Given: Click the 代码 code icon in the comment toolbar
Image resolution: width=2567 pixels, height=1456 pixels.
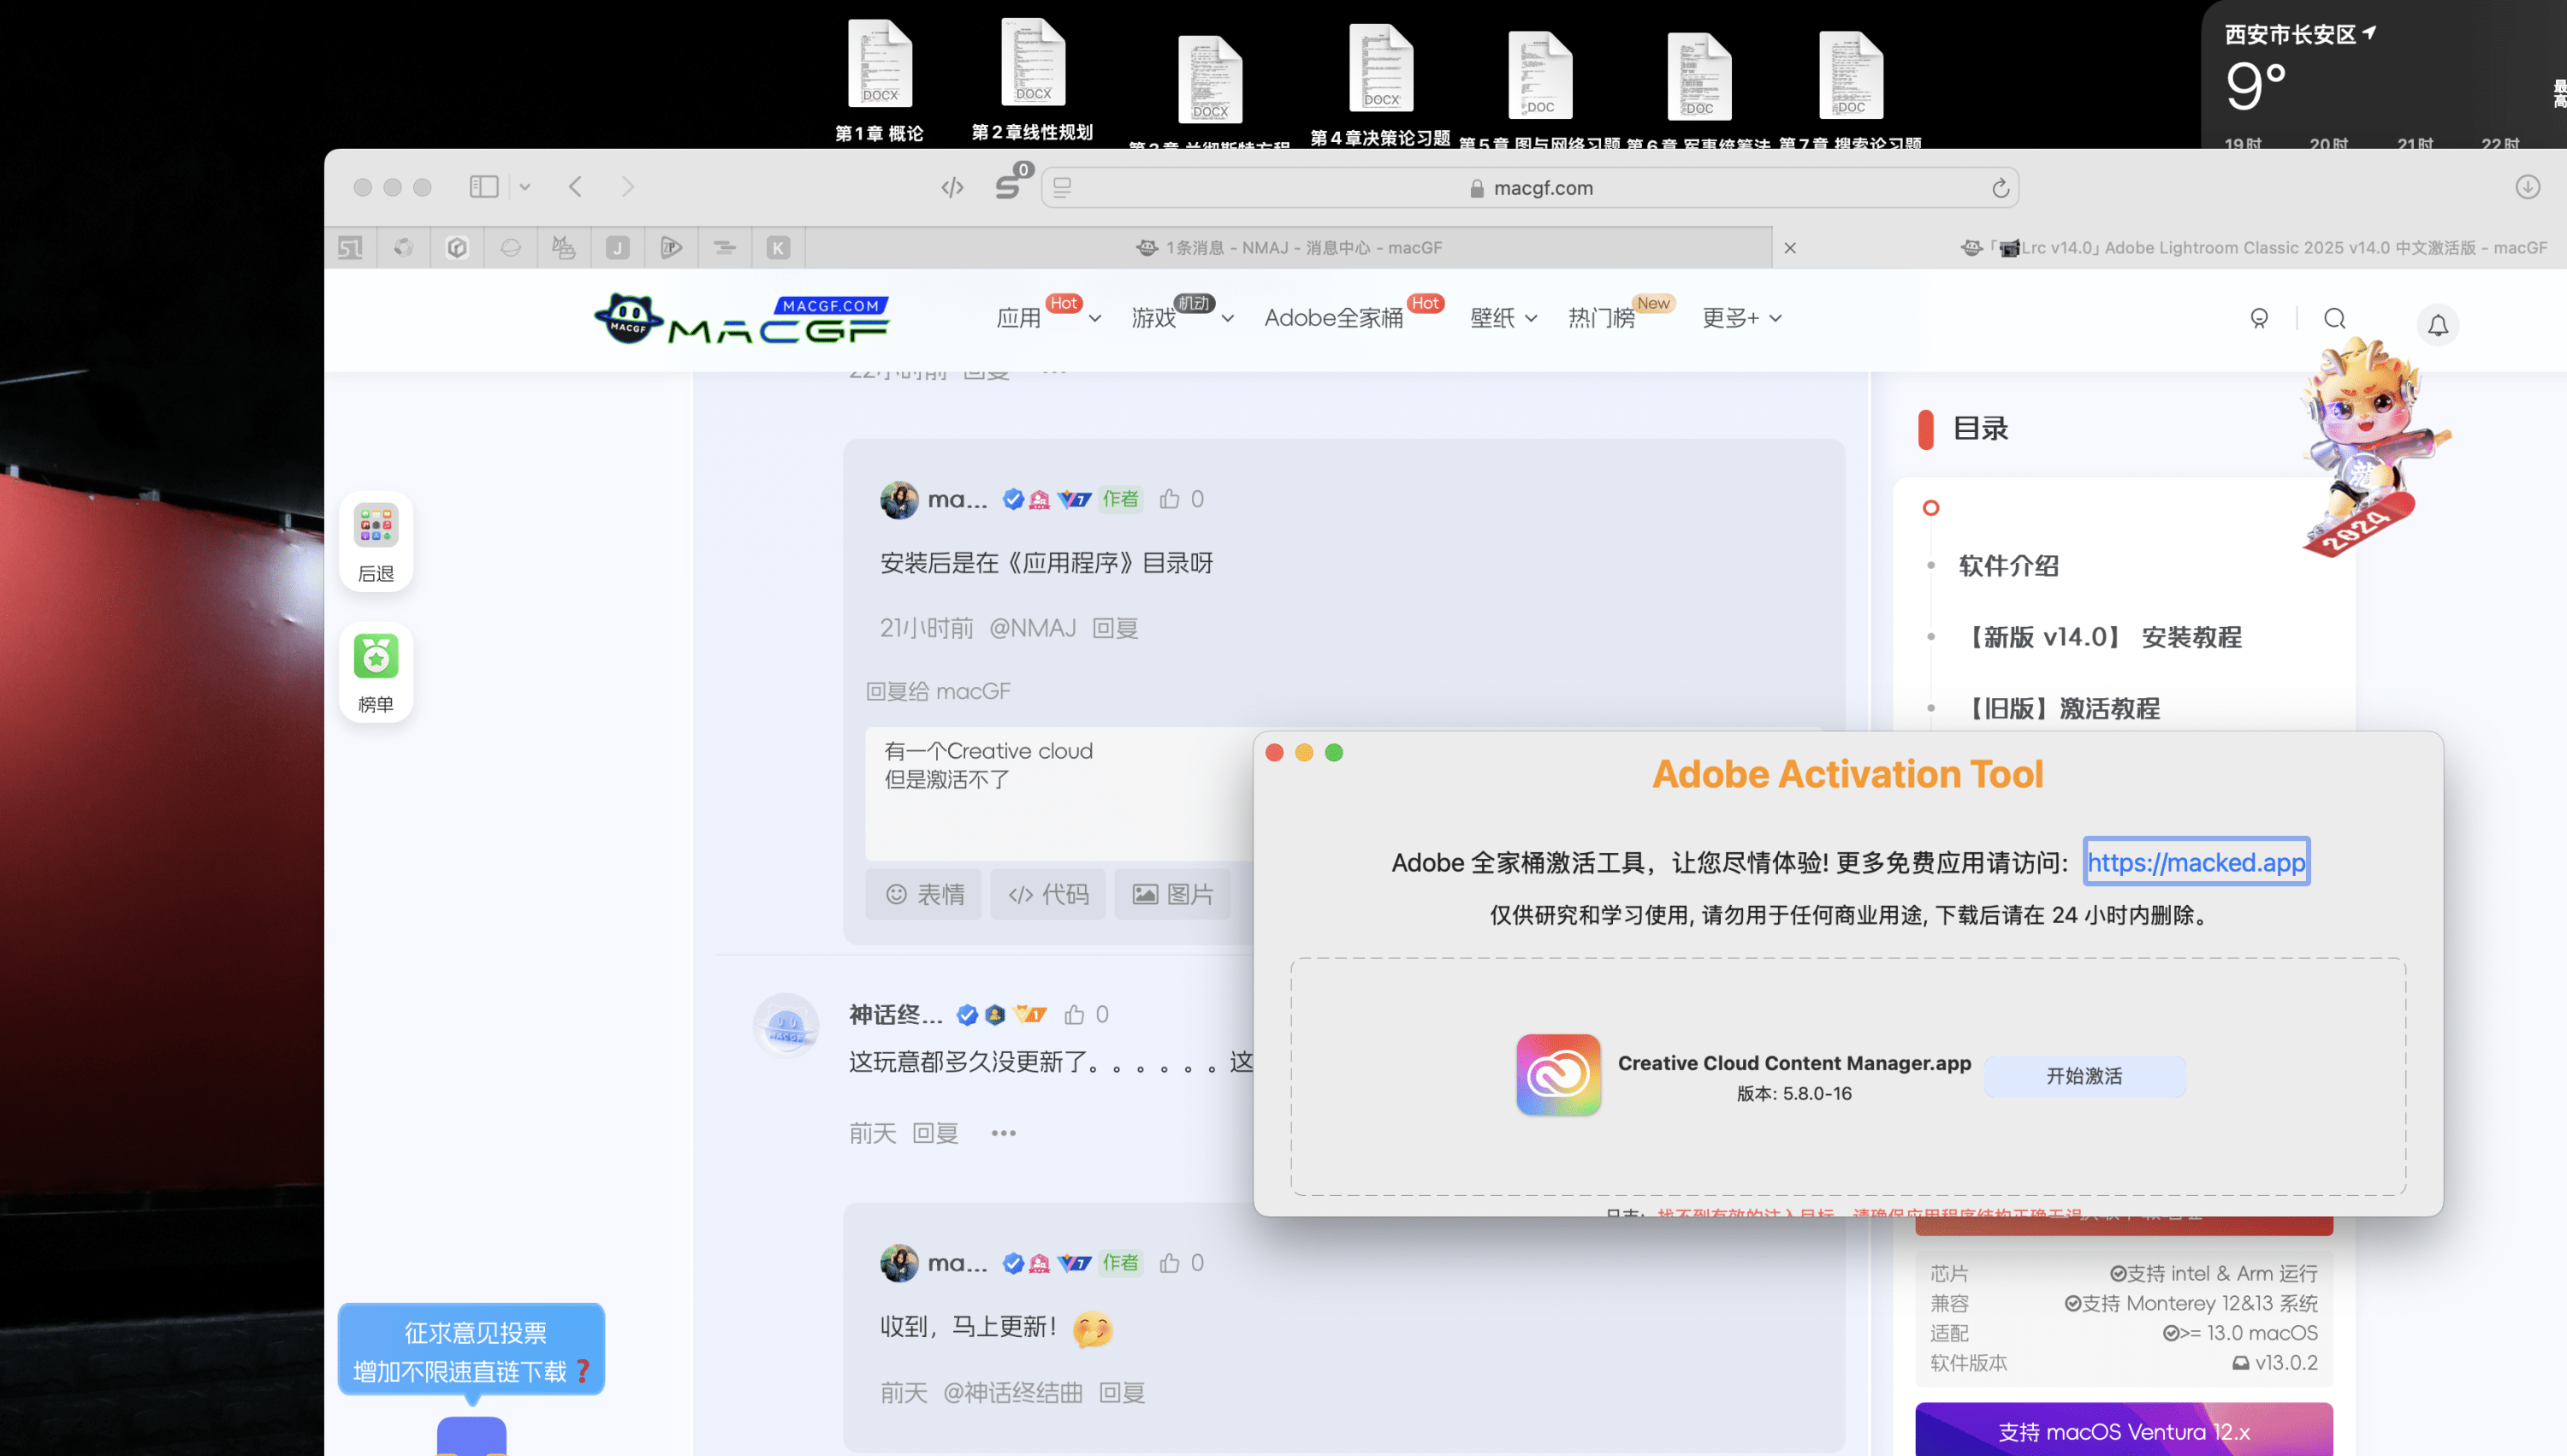Looking at the screenshot, I should click(1047, 893).
